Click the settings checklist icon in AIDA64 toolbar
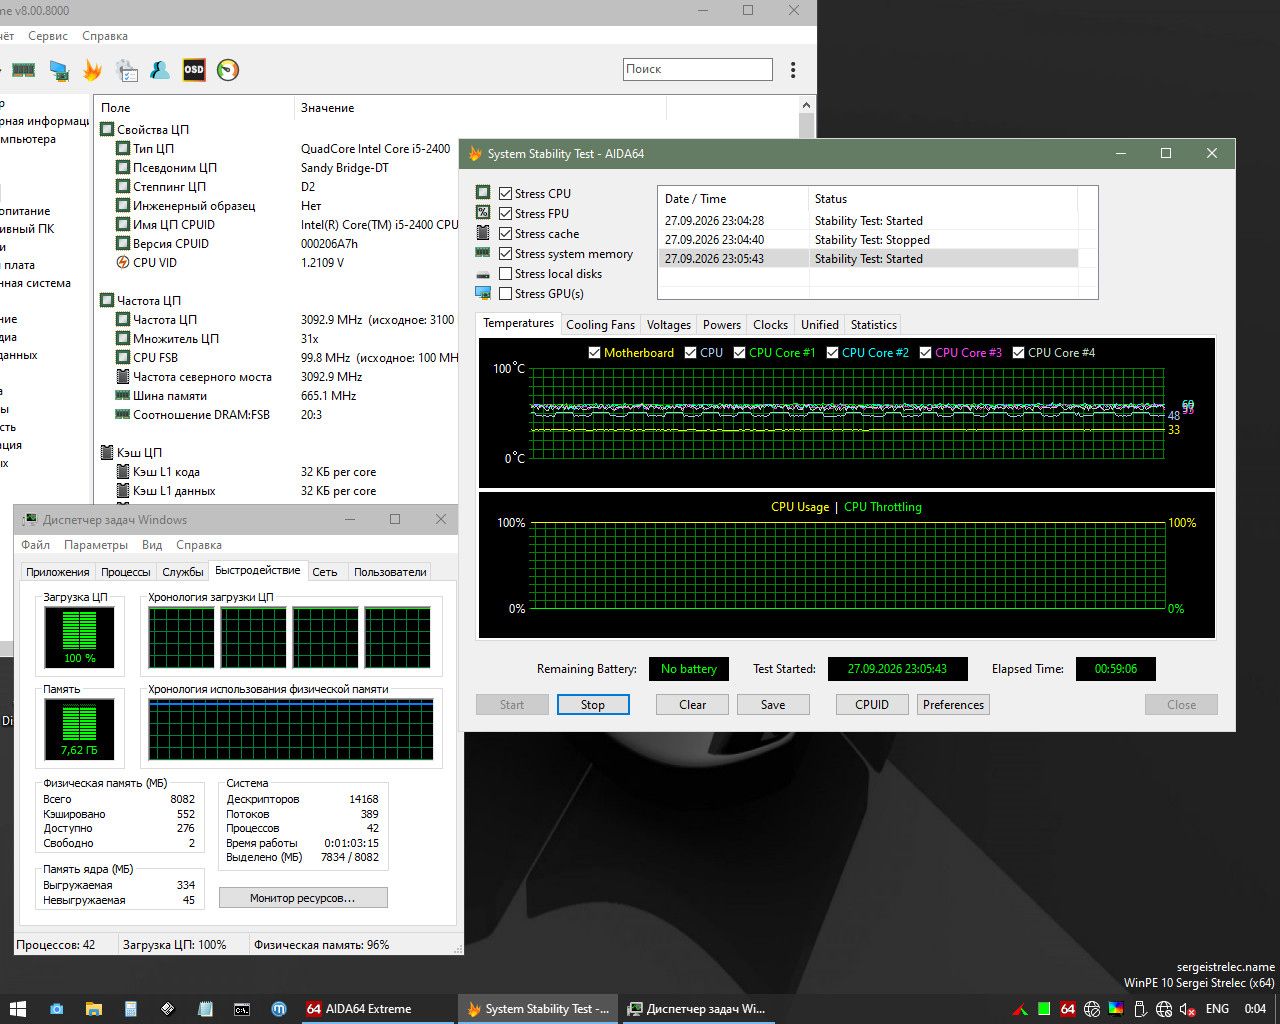This screenshot has width=1280, height=1024. pyautogui.click(x=127, y=70)
